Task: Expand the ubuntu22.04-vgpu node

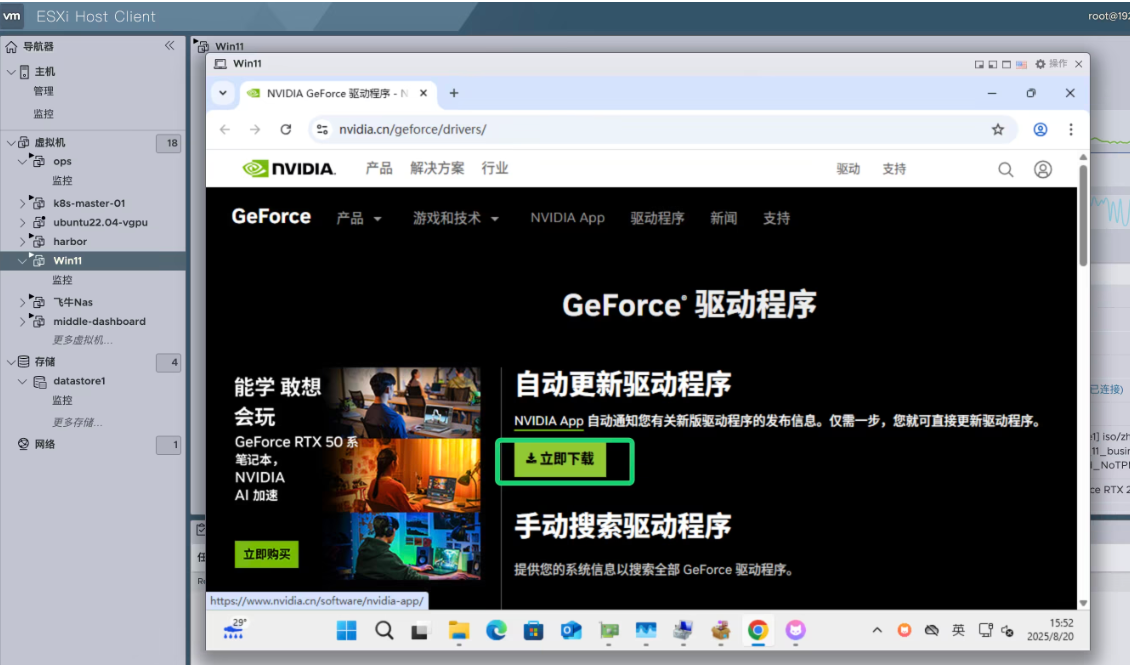Action: tap(22, 223)
